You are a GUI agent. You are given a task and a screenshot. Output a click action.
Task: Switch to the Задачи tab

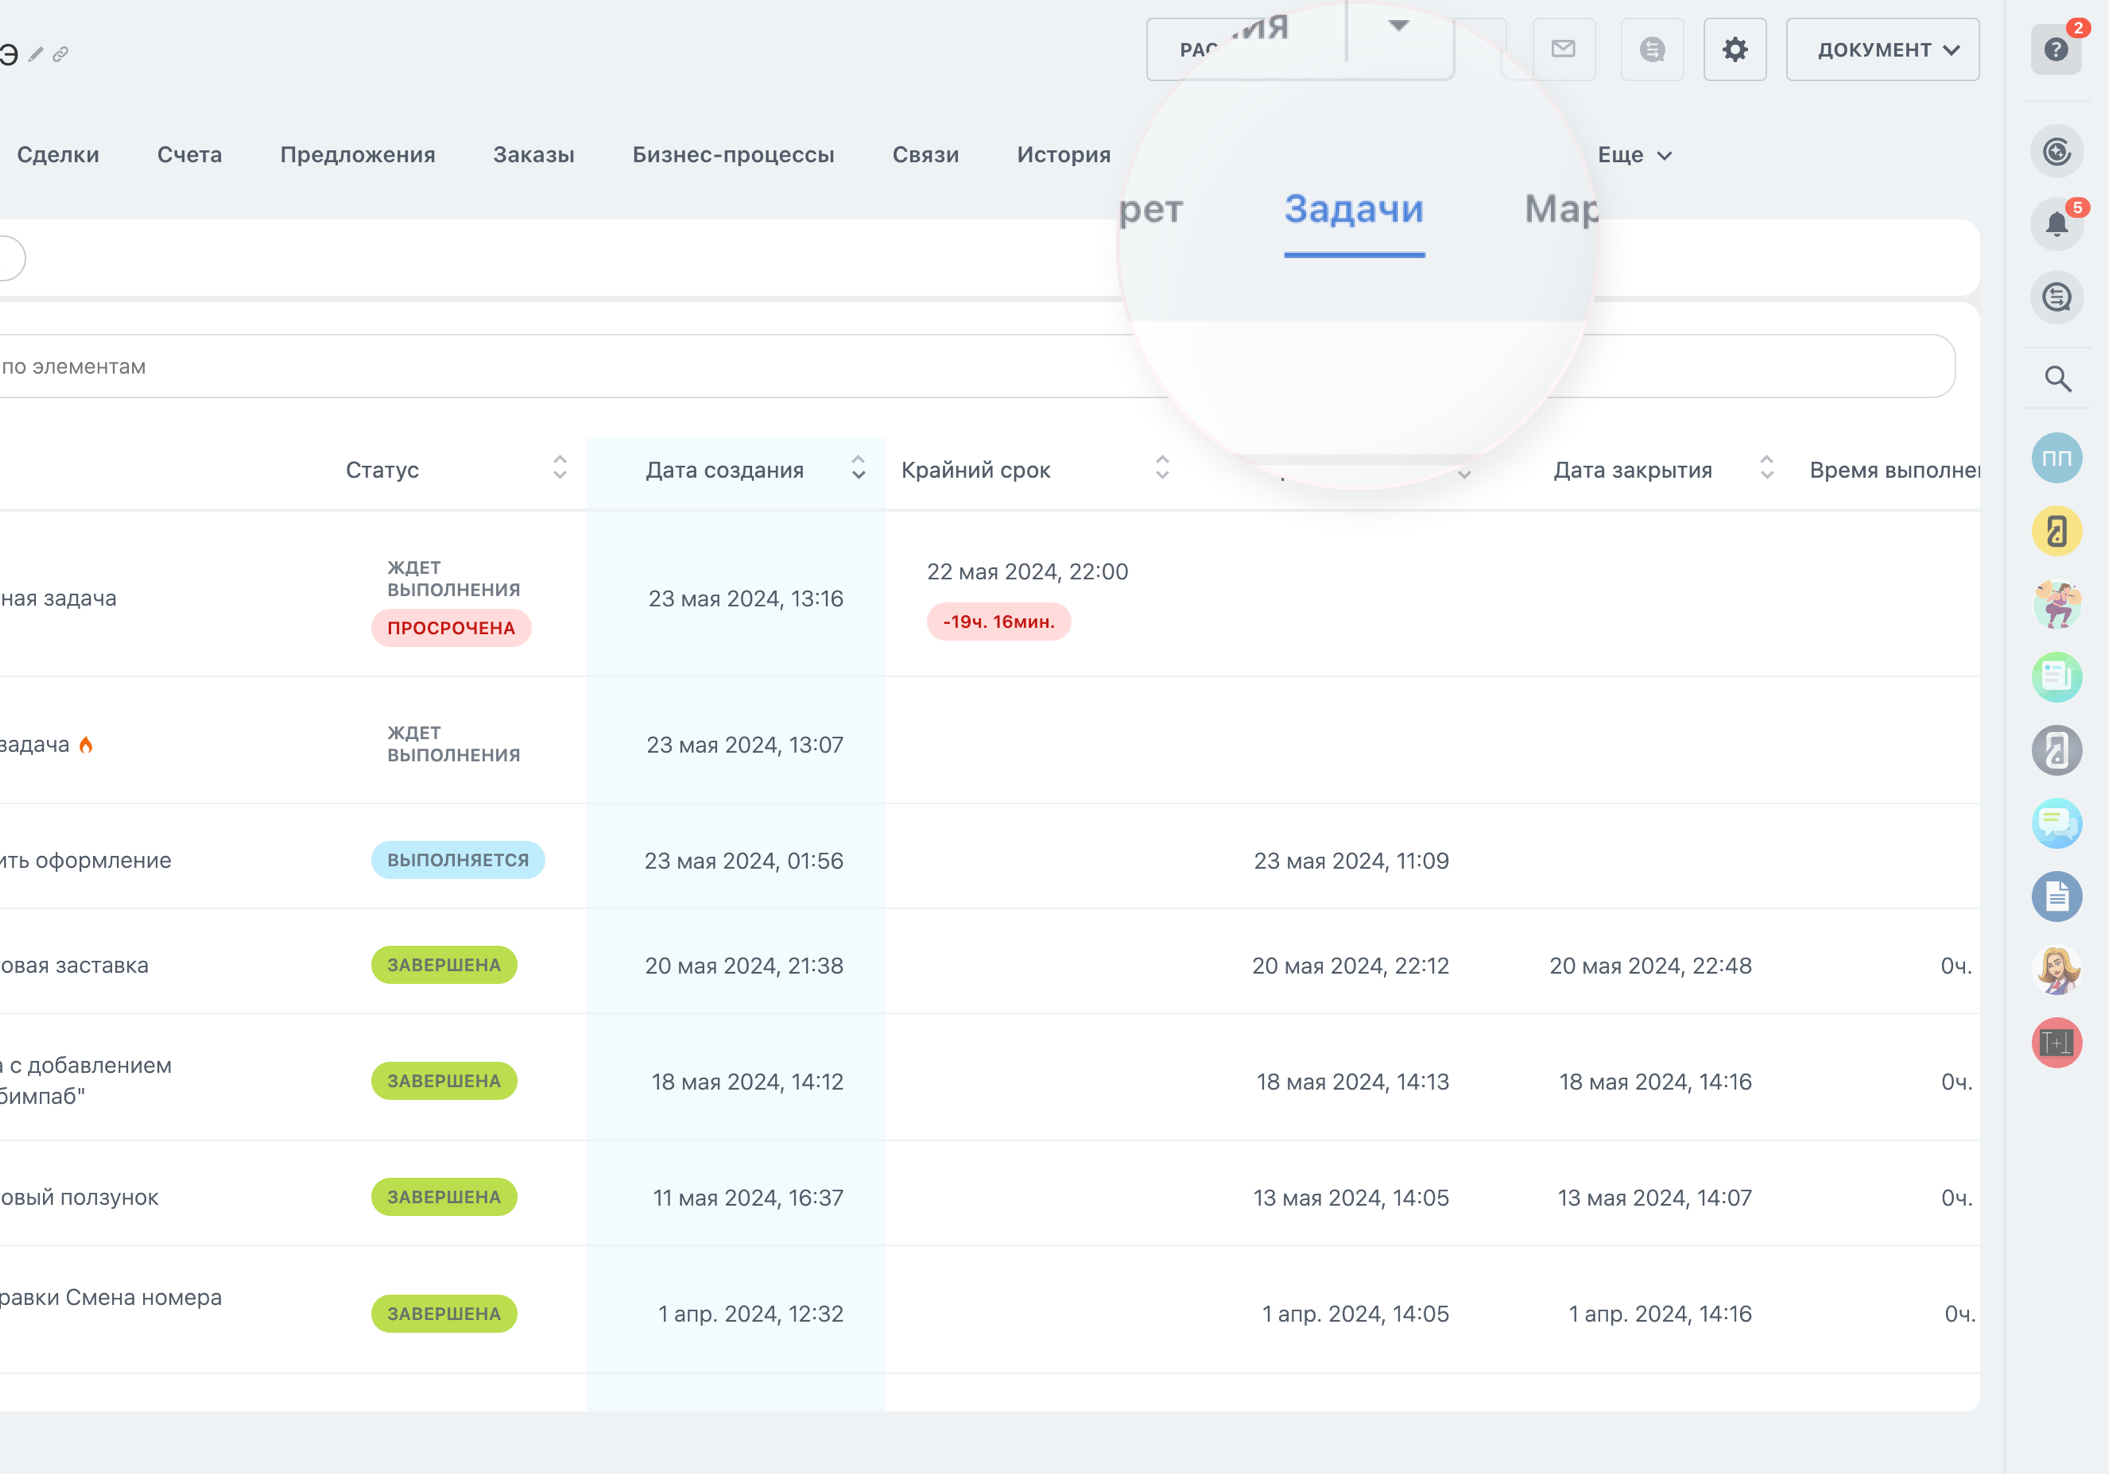(x=1353, y=209)
